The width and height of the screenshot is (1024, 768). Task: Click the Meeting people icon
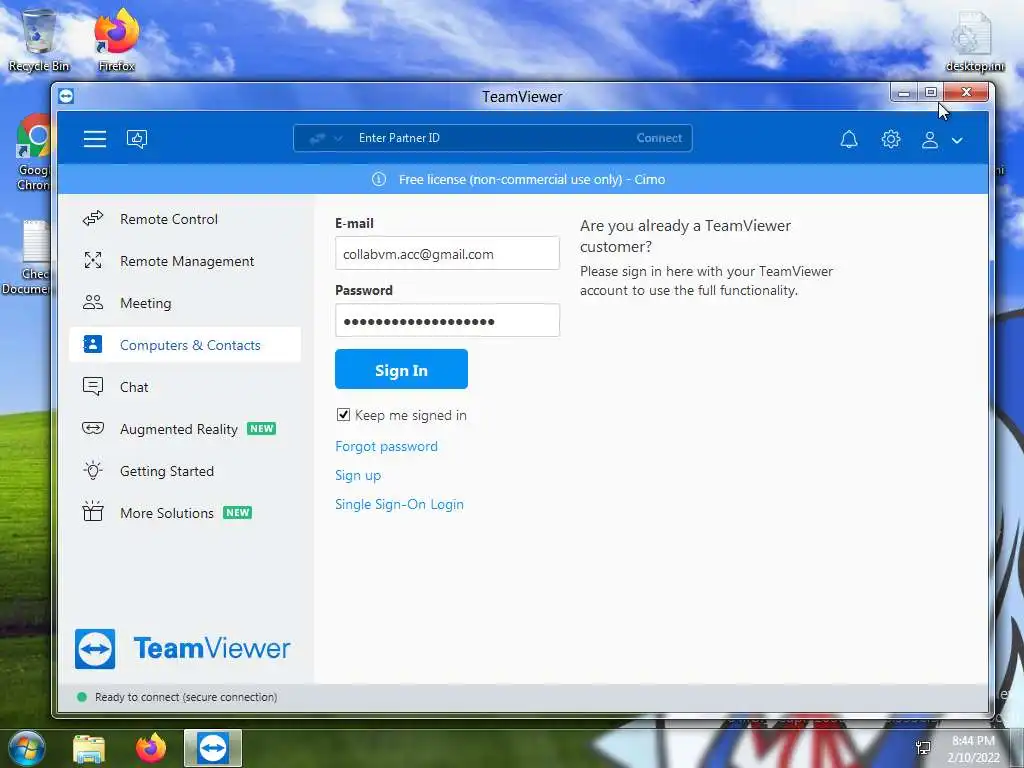coord(93,302)
